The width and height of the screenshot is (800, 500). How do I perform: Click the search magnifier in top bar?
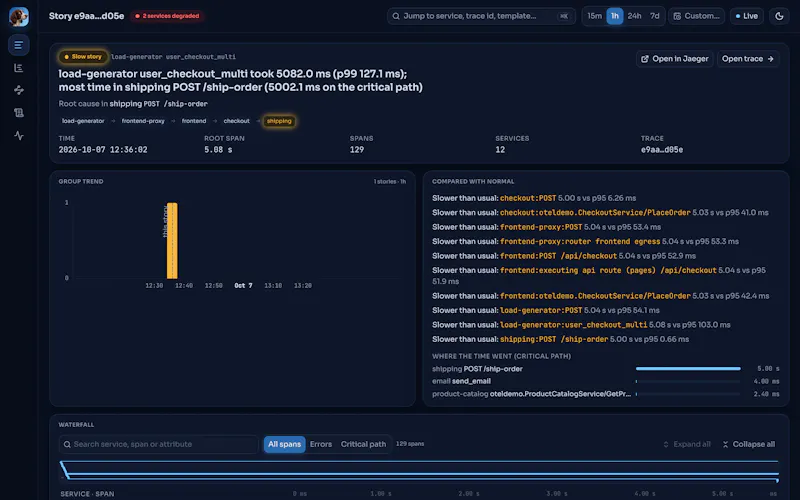click(x=396, y=16)
